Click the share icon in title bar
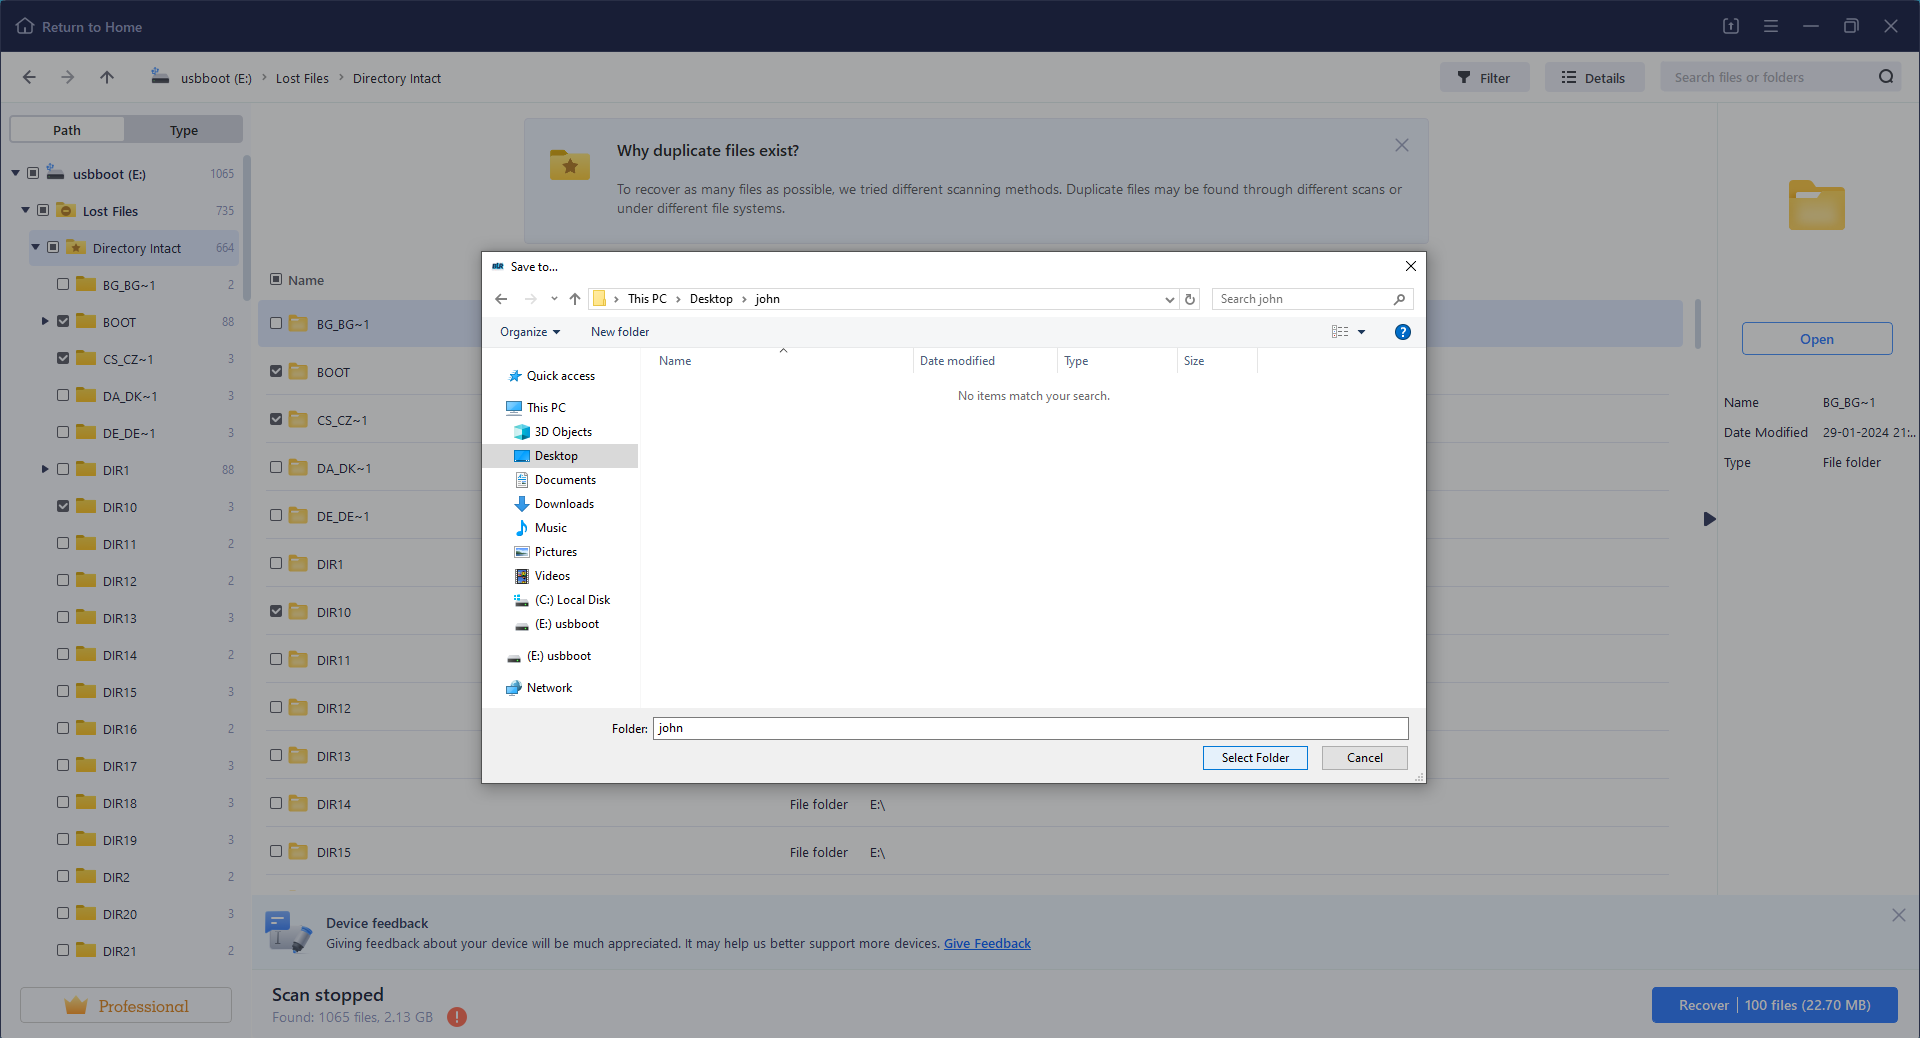1924x1038 pixels. [x=1731, y=26]
